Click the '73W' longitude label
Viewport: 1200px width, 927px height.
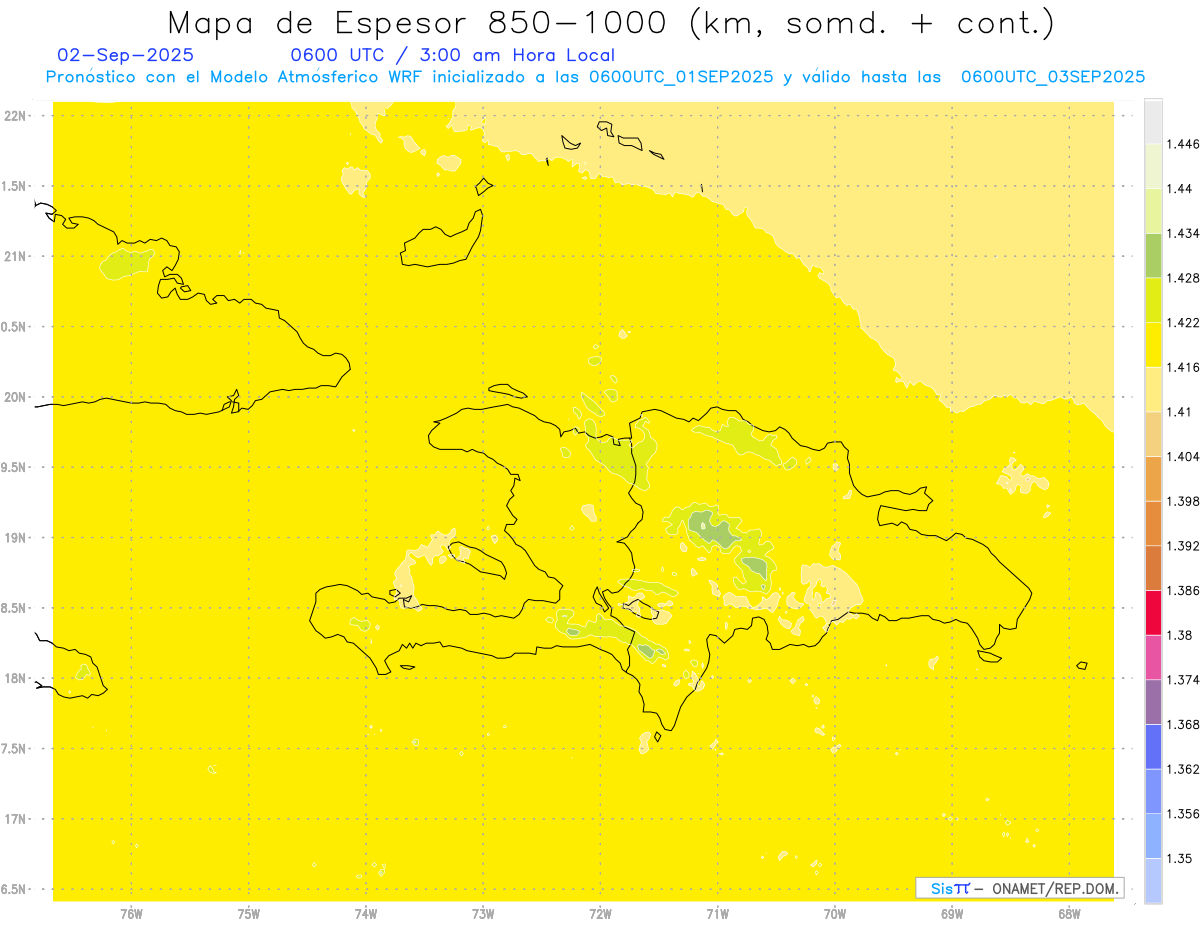click(483, 913)
